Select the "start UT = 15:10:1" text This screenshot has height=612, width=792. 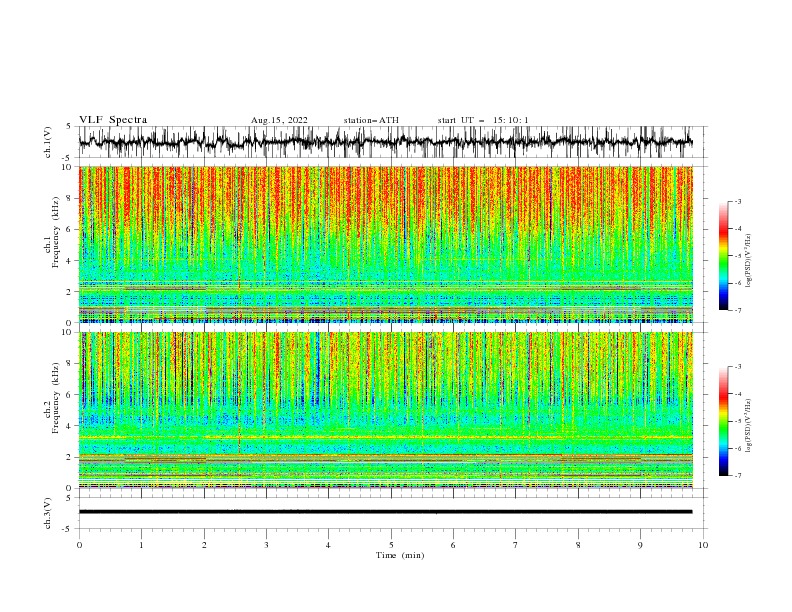[x=483, y=120]
